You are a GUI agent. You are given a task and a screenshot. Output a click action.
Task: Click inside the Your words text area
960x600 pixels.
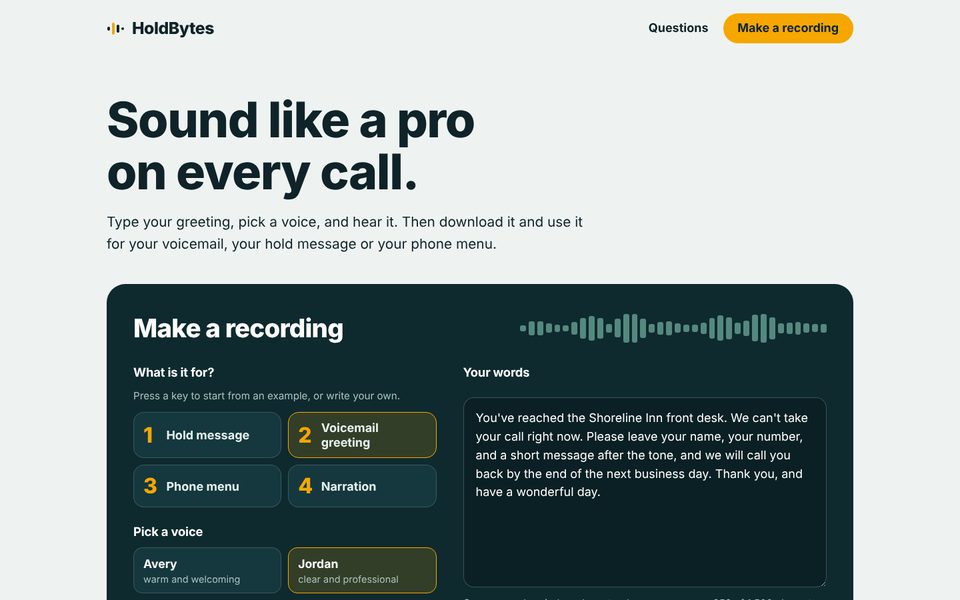point(645,492)
